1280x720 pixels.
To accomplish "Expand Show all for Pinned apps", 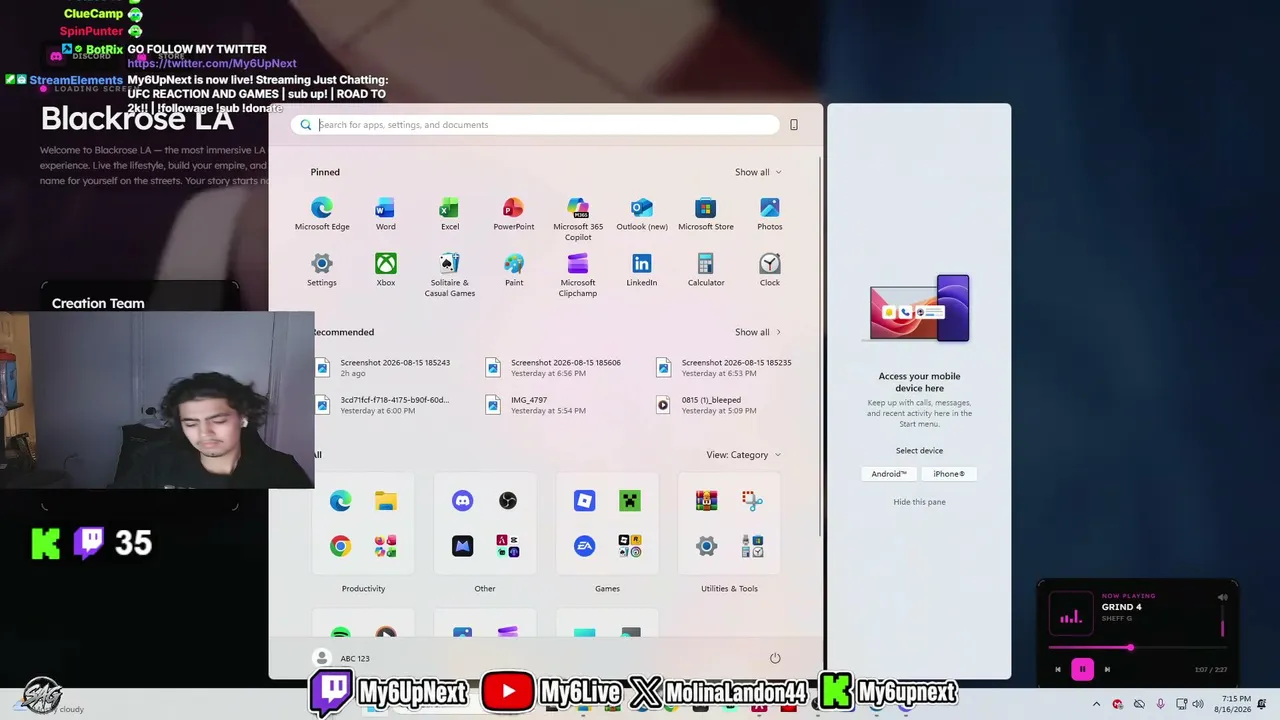I will pyautogui.click(x=758, y=172).
